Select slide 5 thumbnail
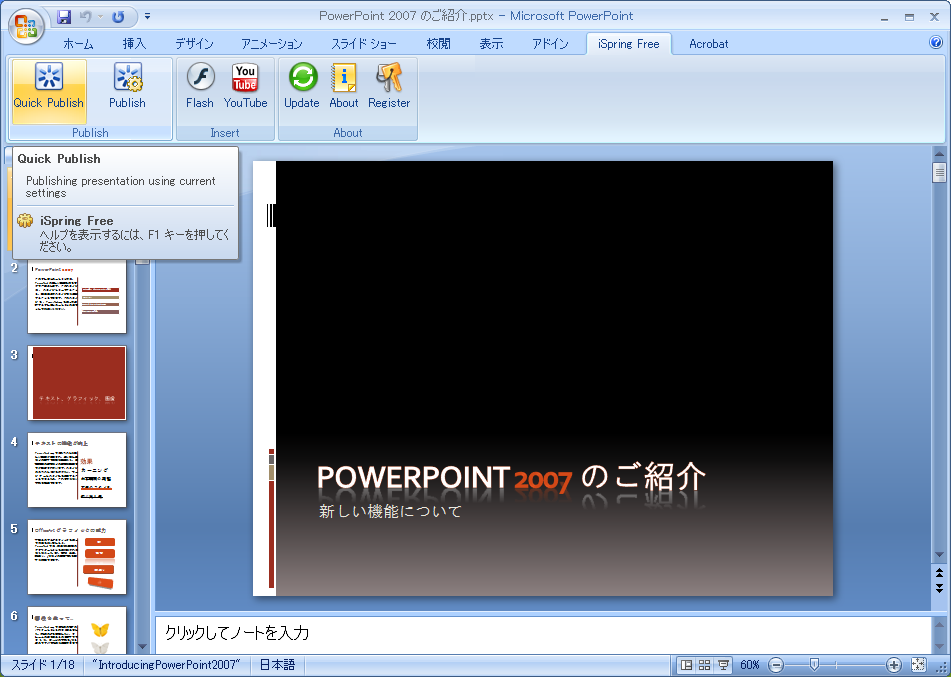Image resolution: width=951 pixels, height=677 pixels. coord(77,557)
